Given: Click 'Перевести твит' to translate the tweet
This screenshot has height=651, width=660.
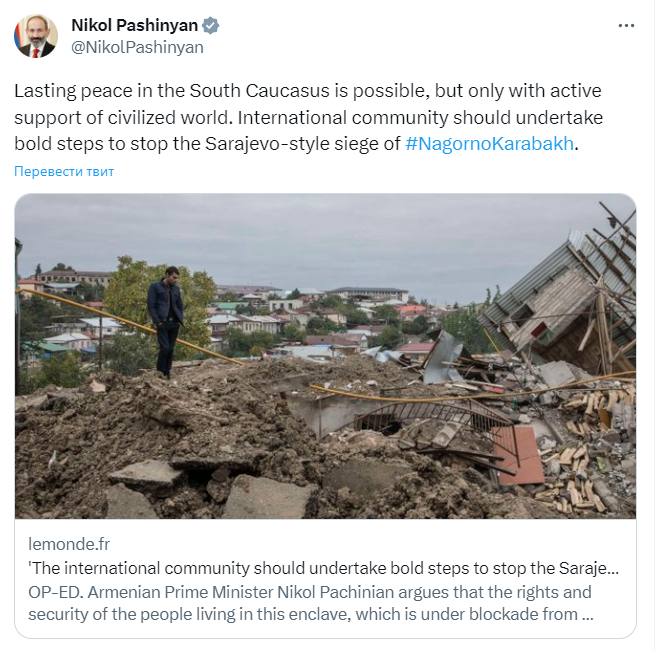Looking at the screenshot, I should click(x=64, y=172).
